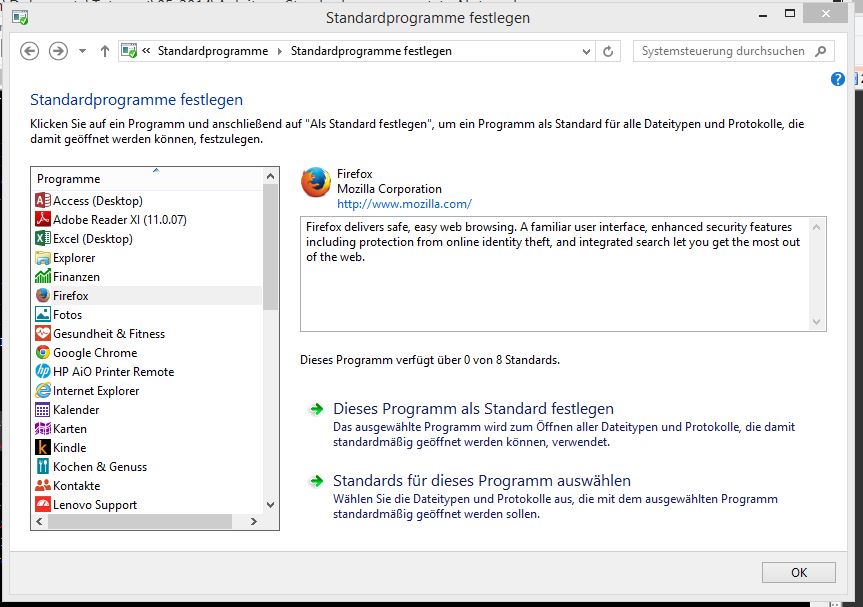Select Google Chrome in the program list
Viewport: 863px width, 607px height.
(x=147, y=353)
